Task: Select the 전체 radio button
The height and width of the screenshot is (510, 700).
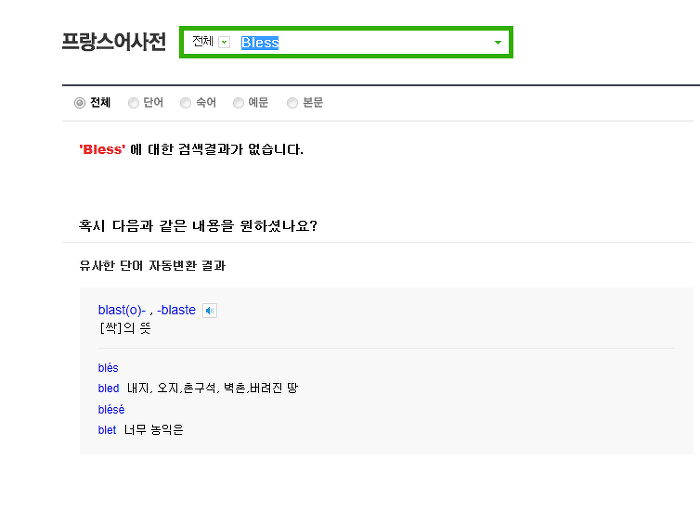Action: pos(79,103)
